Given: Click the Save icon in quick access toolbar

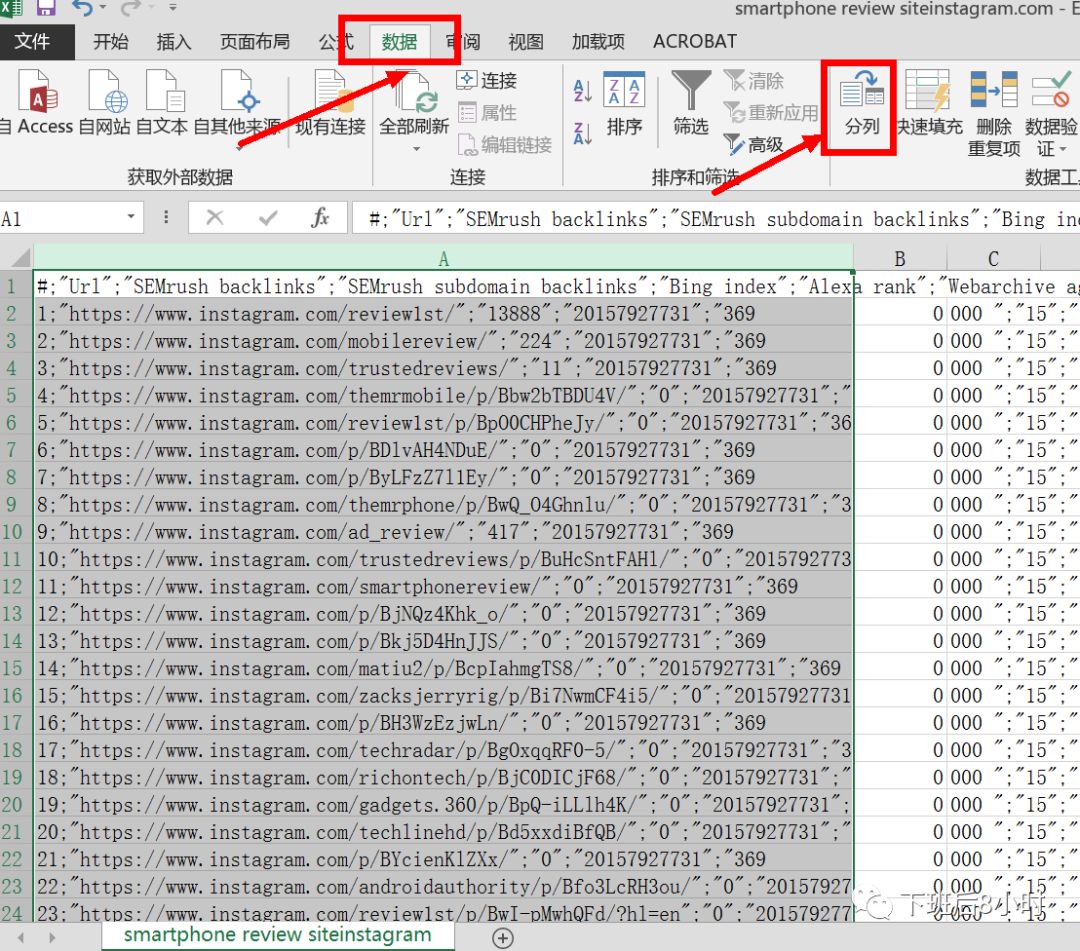Looking at the screenshot, I should click(46, 8).
